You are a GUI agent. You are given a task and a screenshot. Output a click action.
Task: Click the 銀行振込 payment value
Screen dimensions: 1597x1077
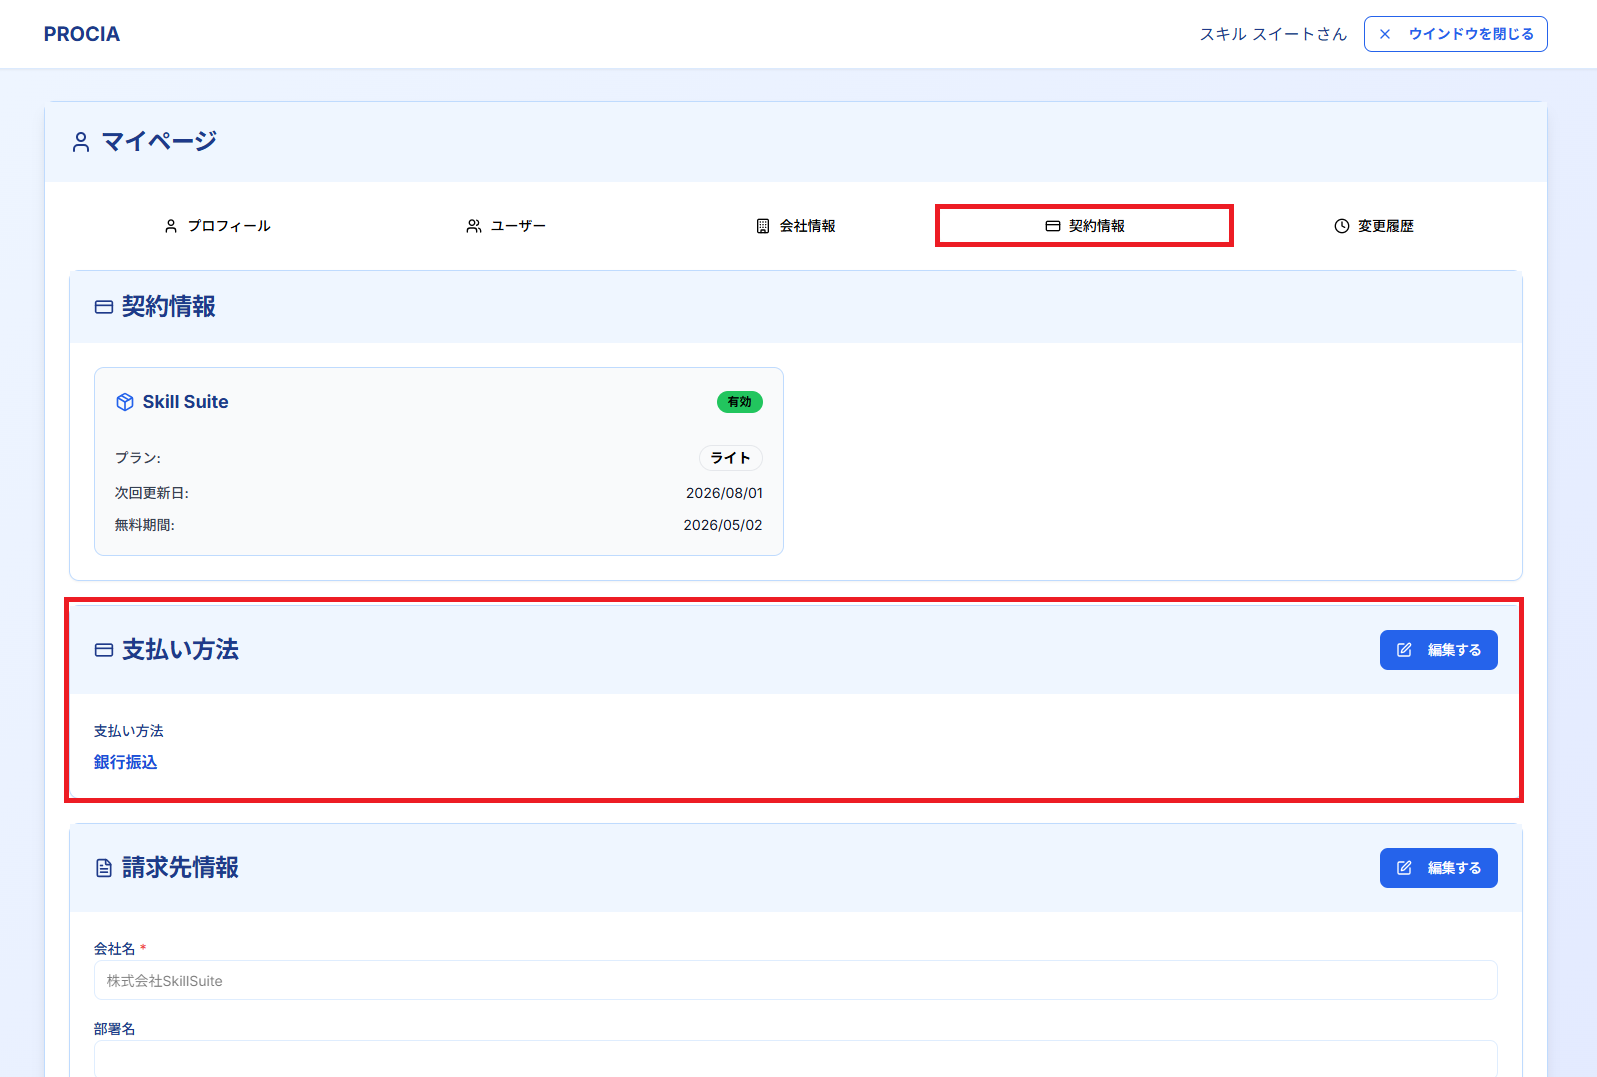pyautogui.click(x=126, y=762)
